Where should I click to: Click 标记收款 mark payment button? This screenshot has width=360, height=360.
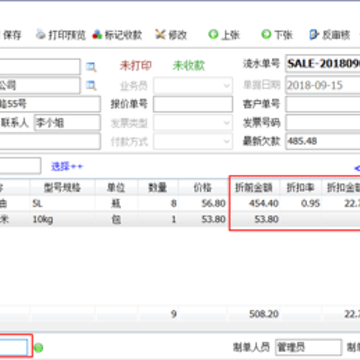pyautogui.click(x=117, y=35)
